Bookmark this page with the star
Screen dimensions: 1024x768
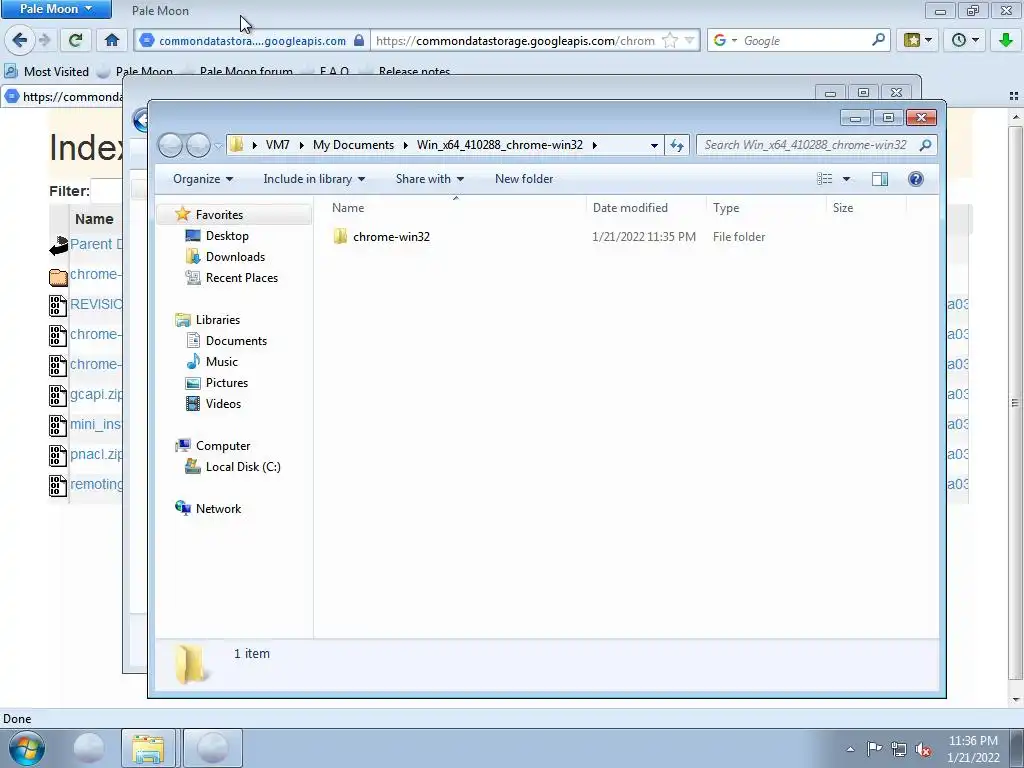tap(670, 40)
